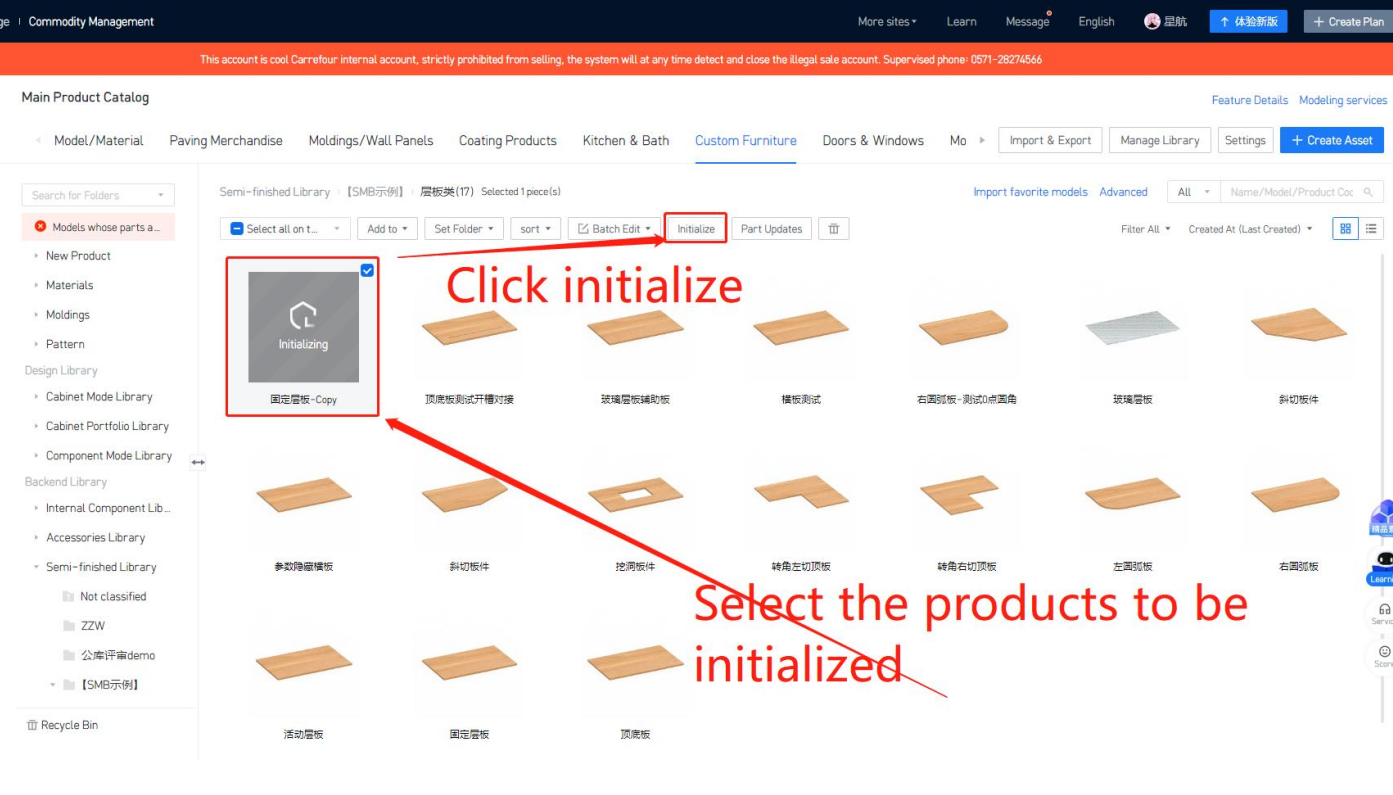The width and height of the screenshot is (1393, 795).
Task: Open the Score smiley widget
Action: tap(1384, 656)
